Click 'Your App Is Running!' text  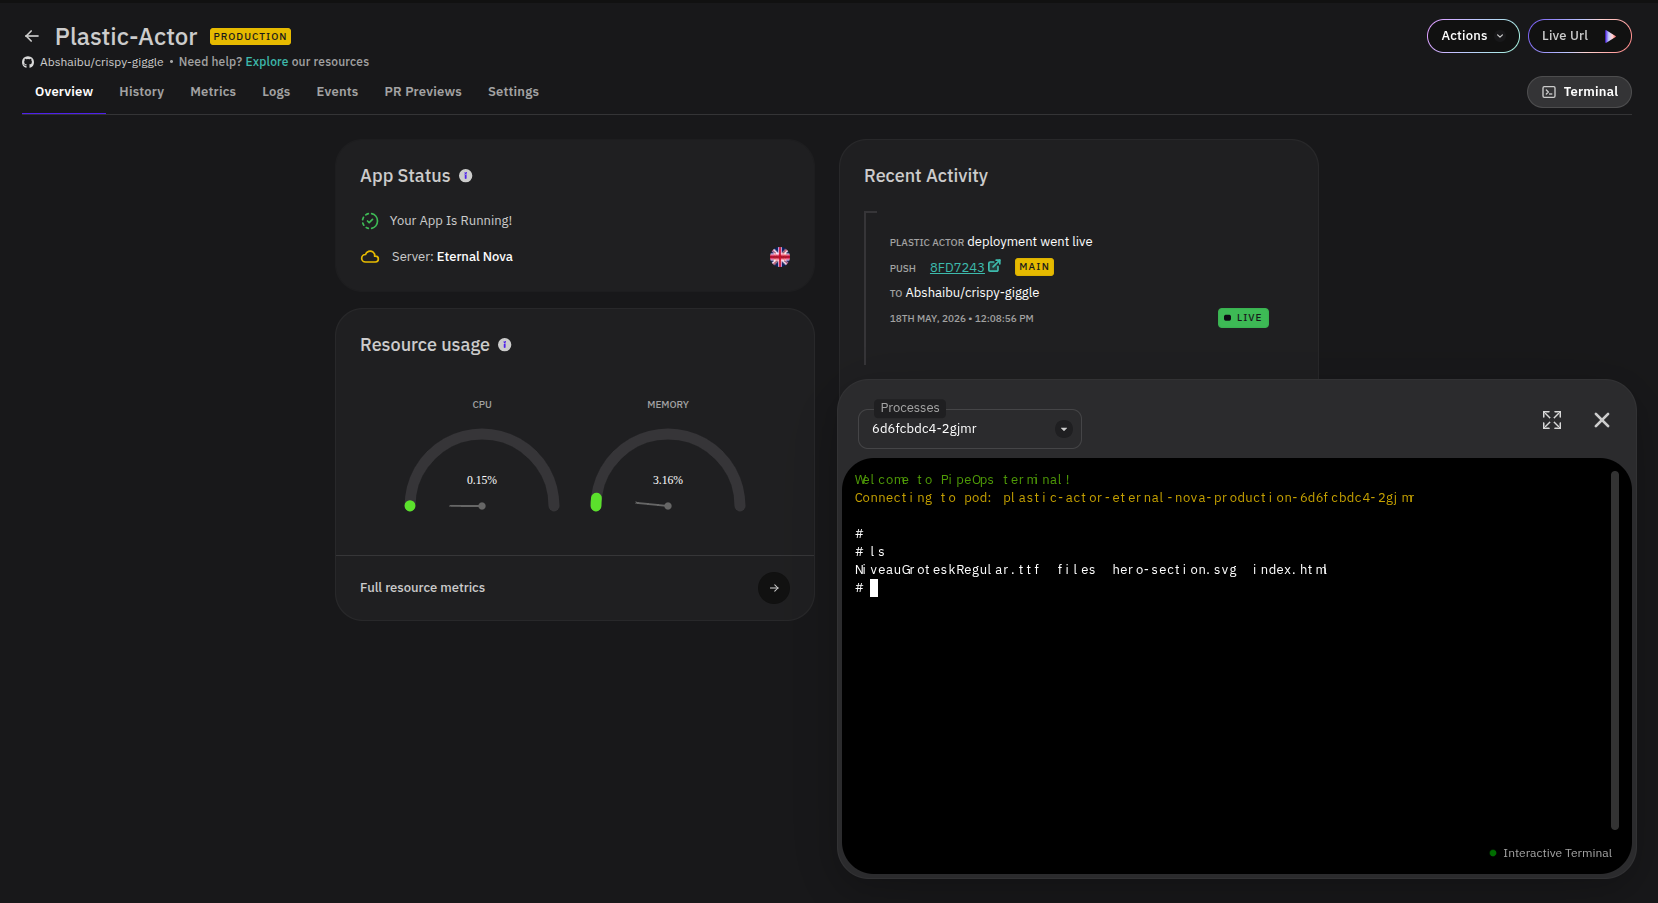click(450, 221)
